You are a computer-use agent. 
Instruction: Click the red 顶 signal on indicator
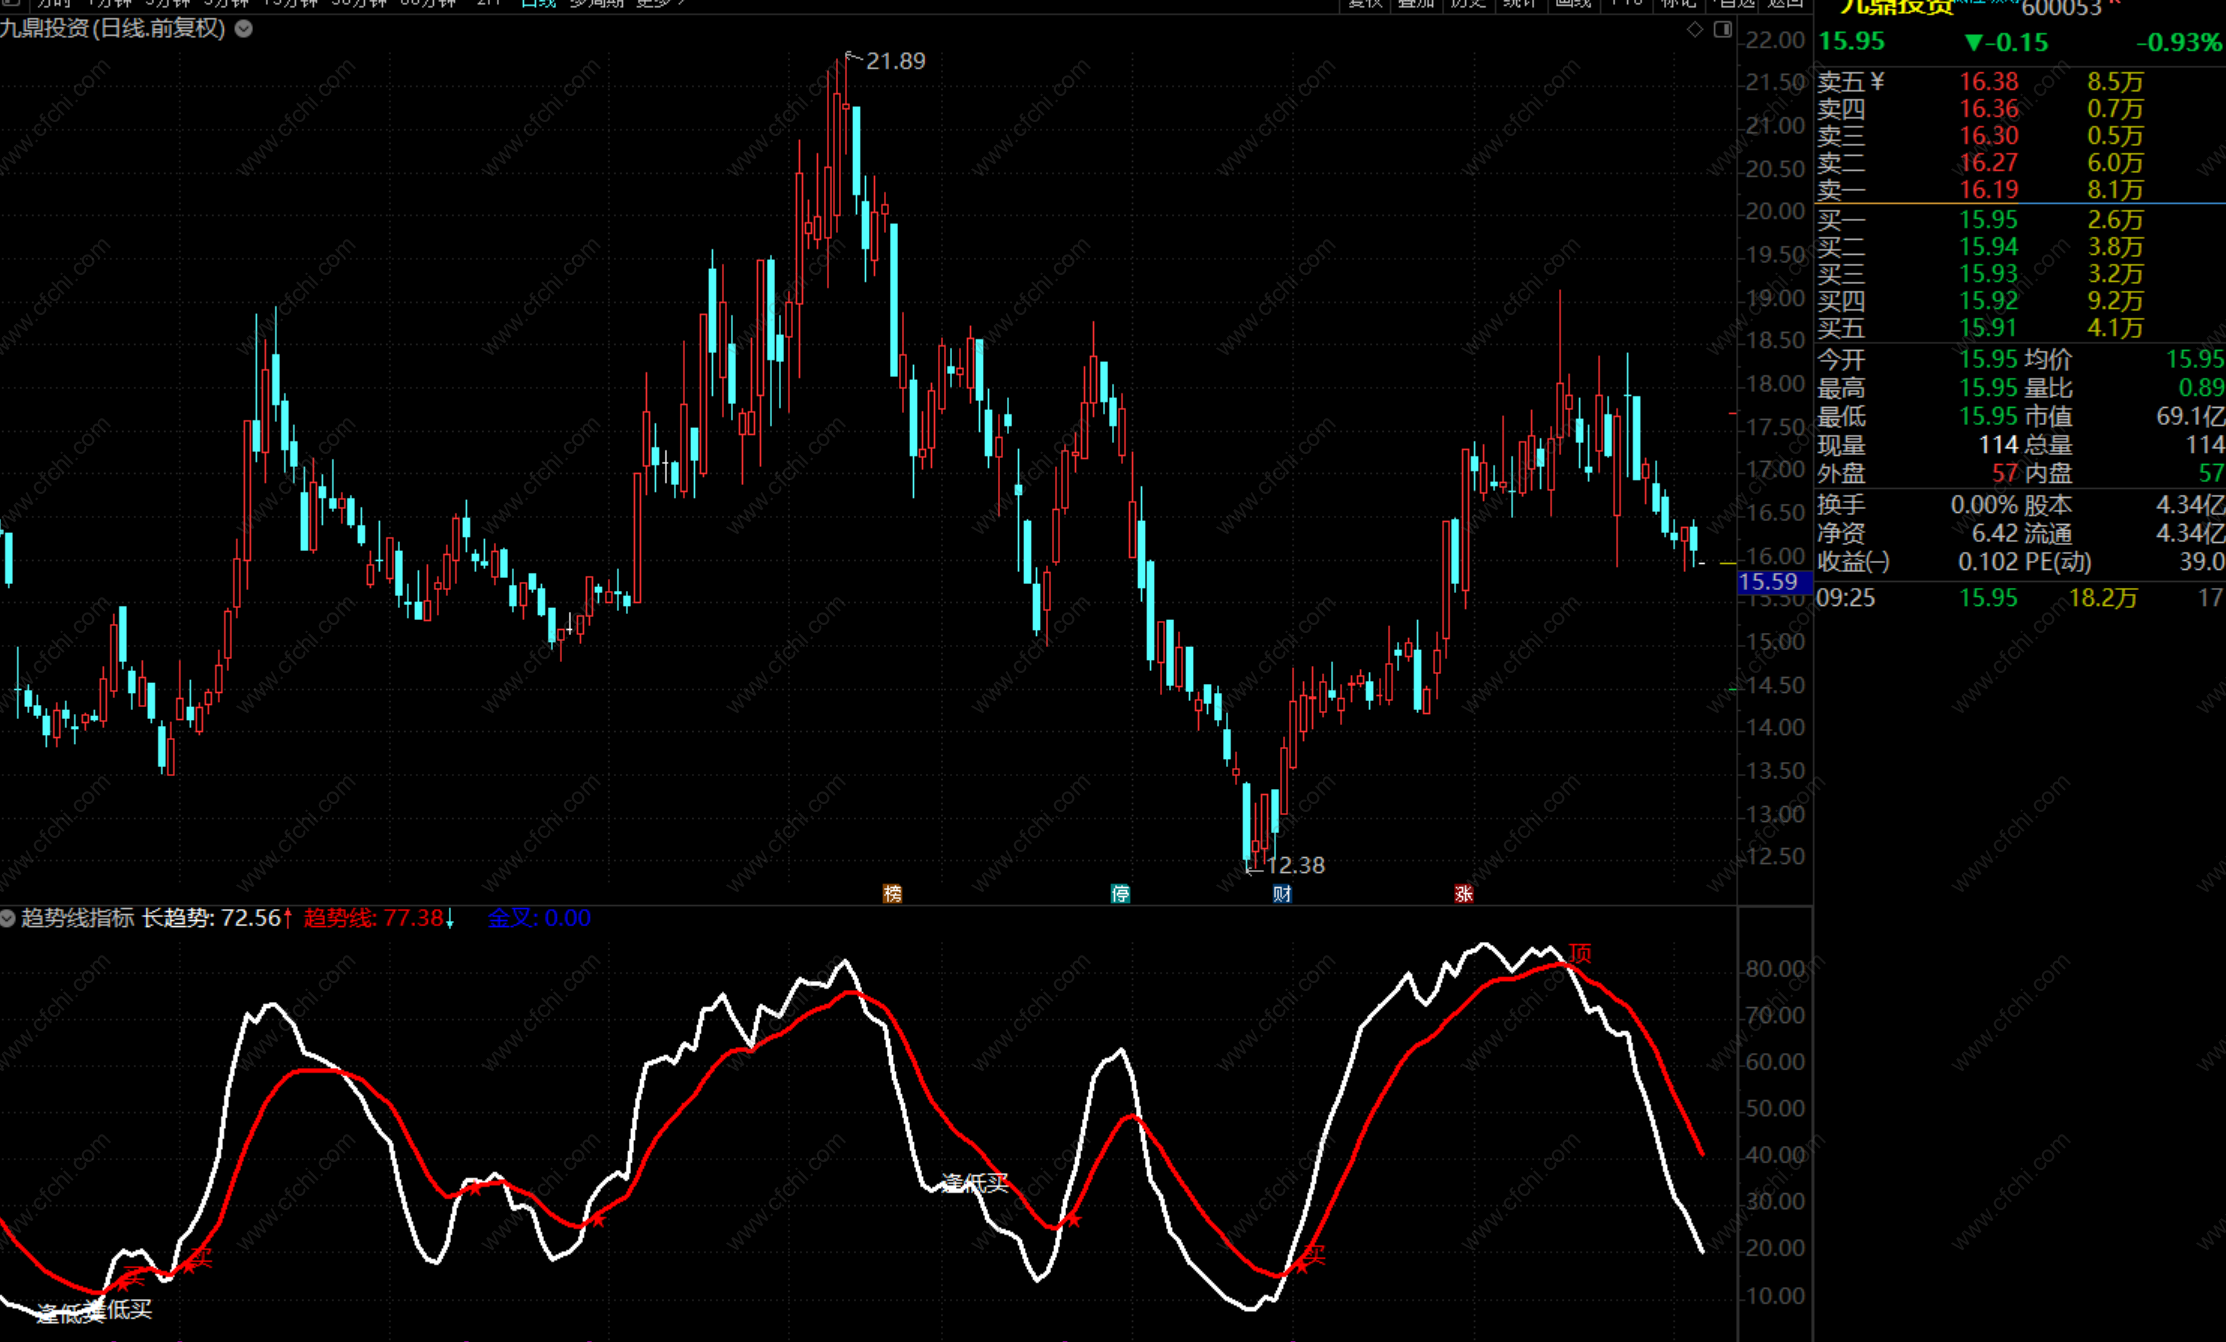[1579, 953]
